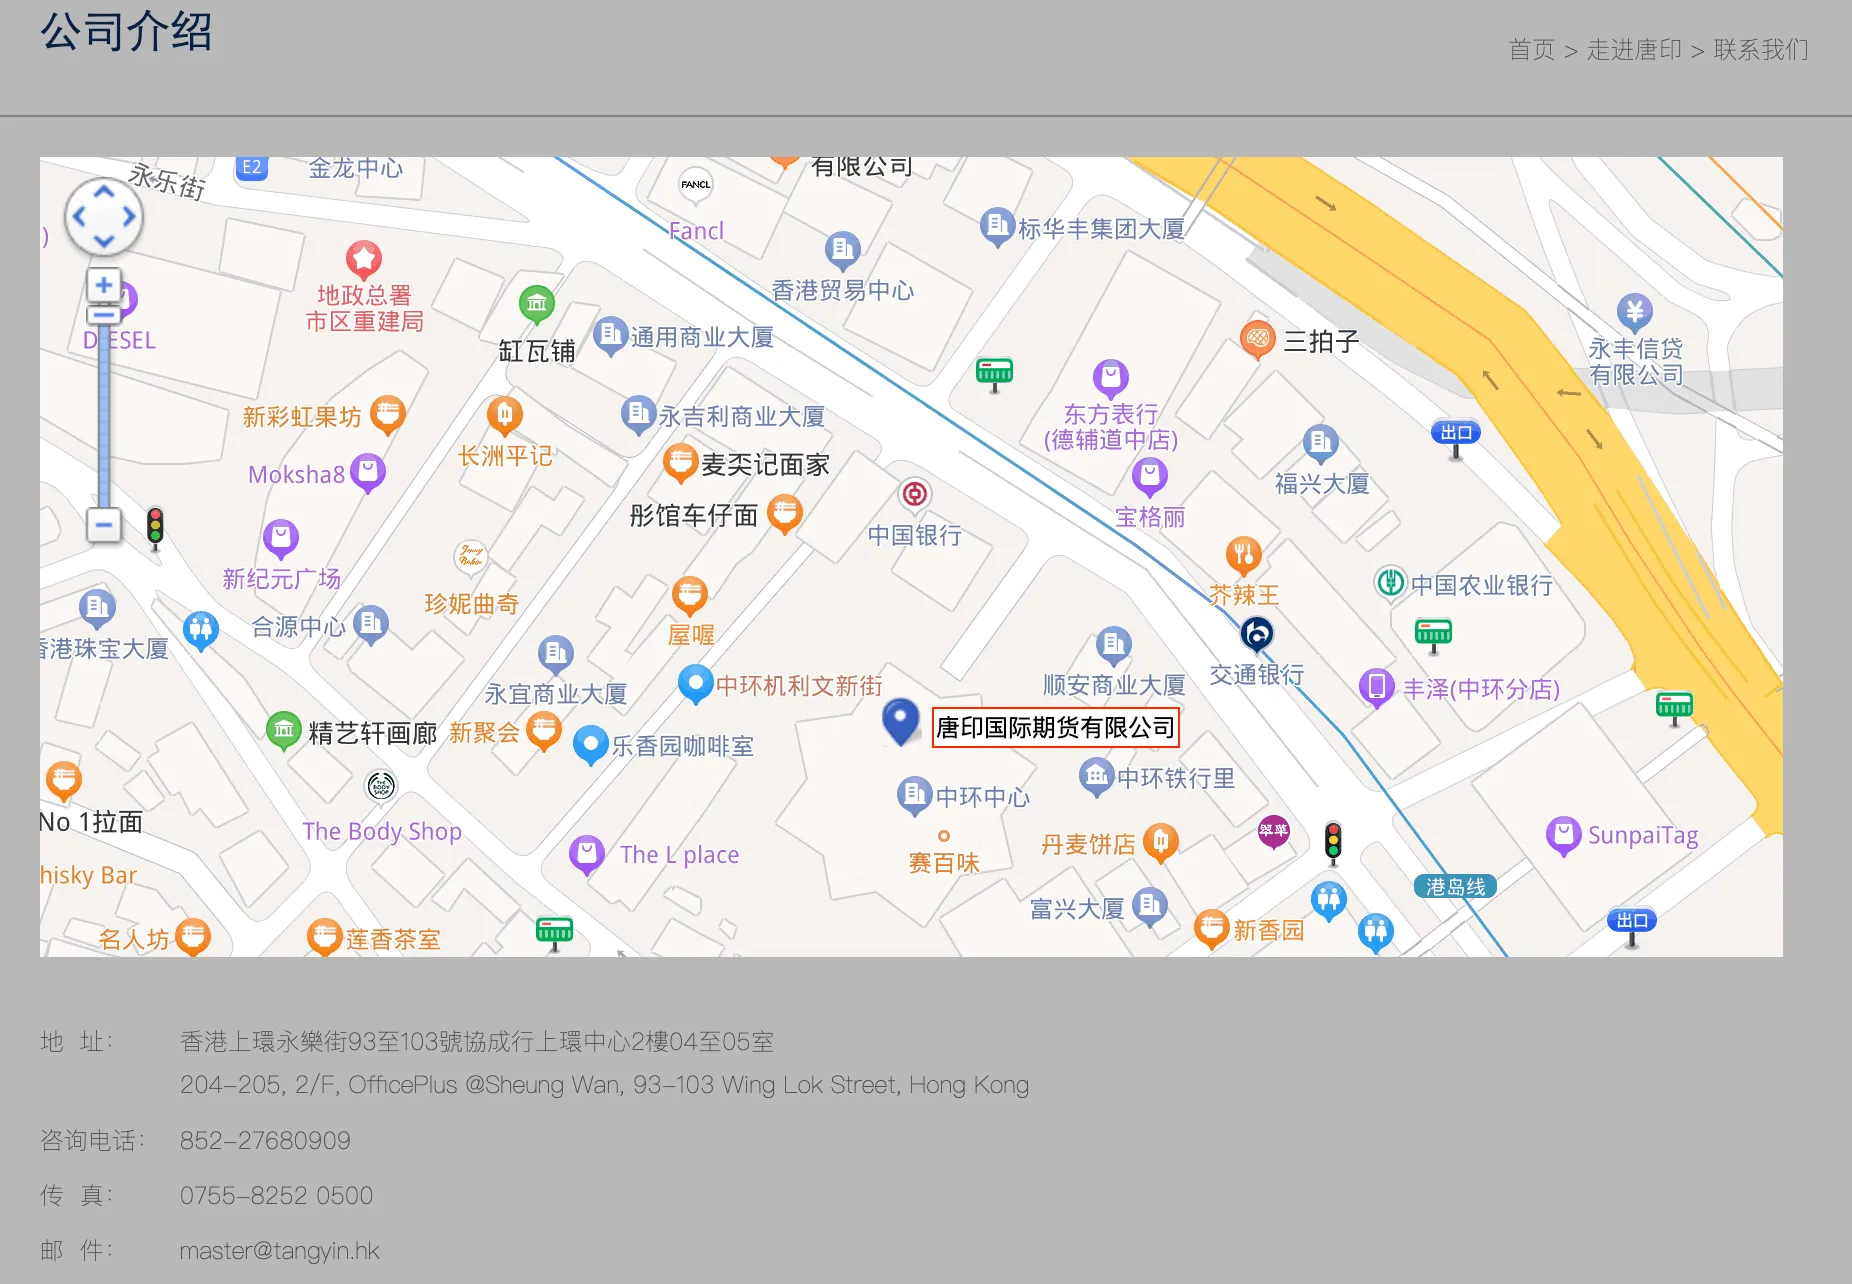Click the Chinese address line 香港上環永樂街
Viewport: 1852px width, 1284px height.
pos(477,1042)
